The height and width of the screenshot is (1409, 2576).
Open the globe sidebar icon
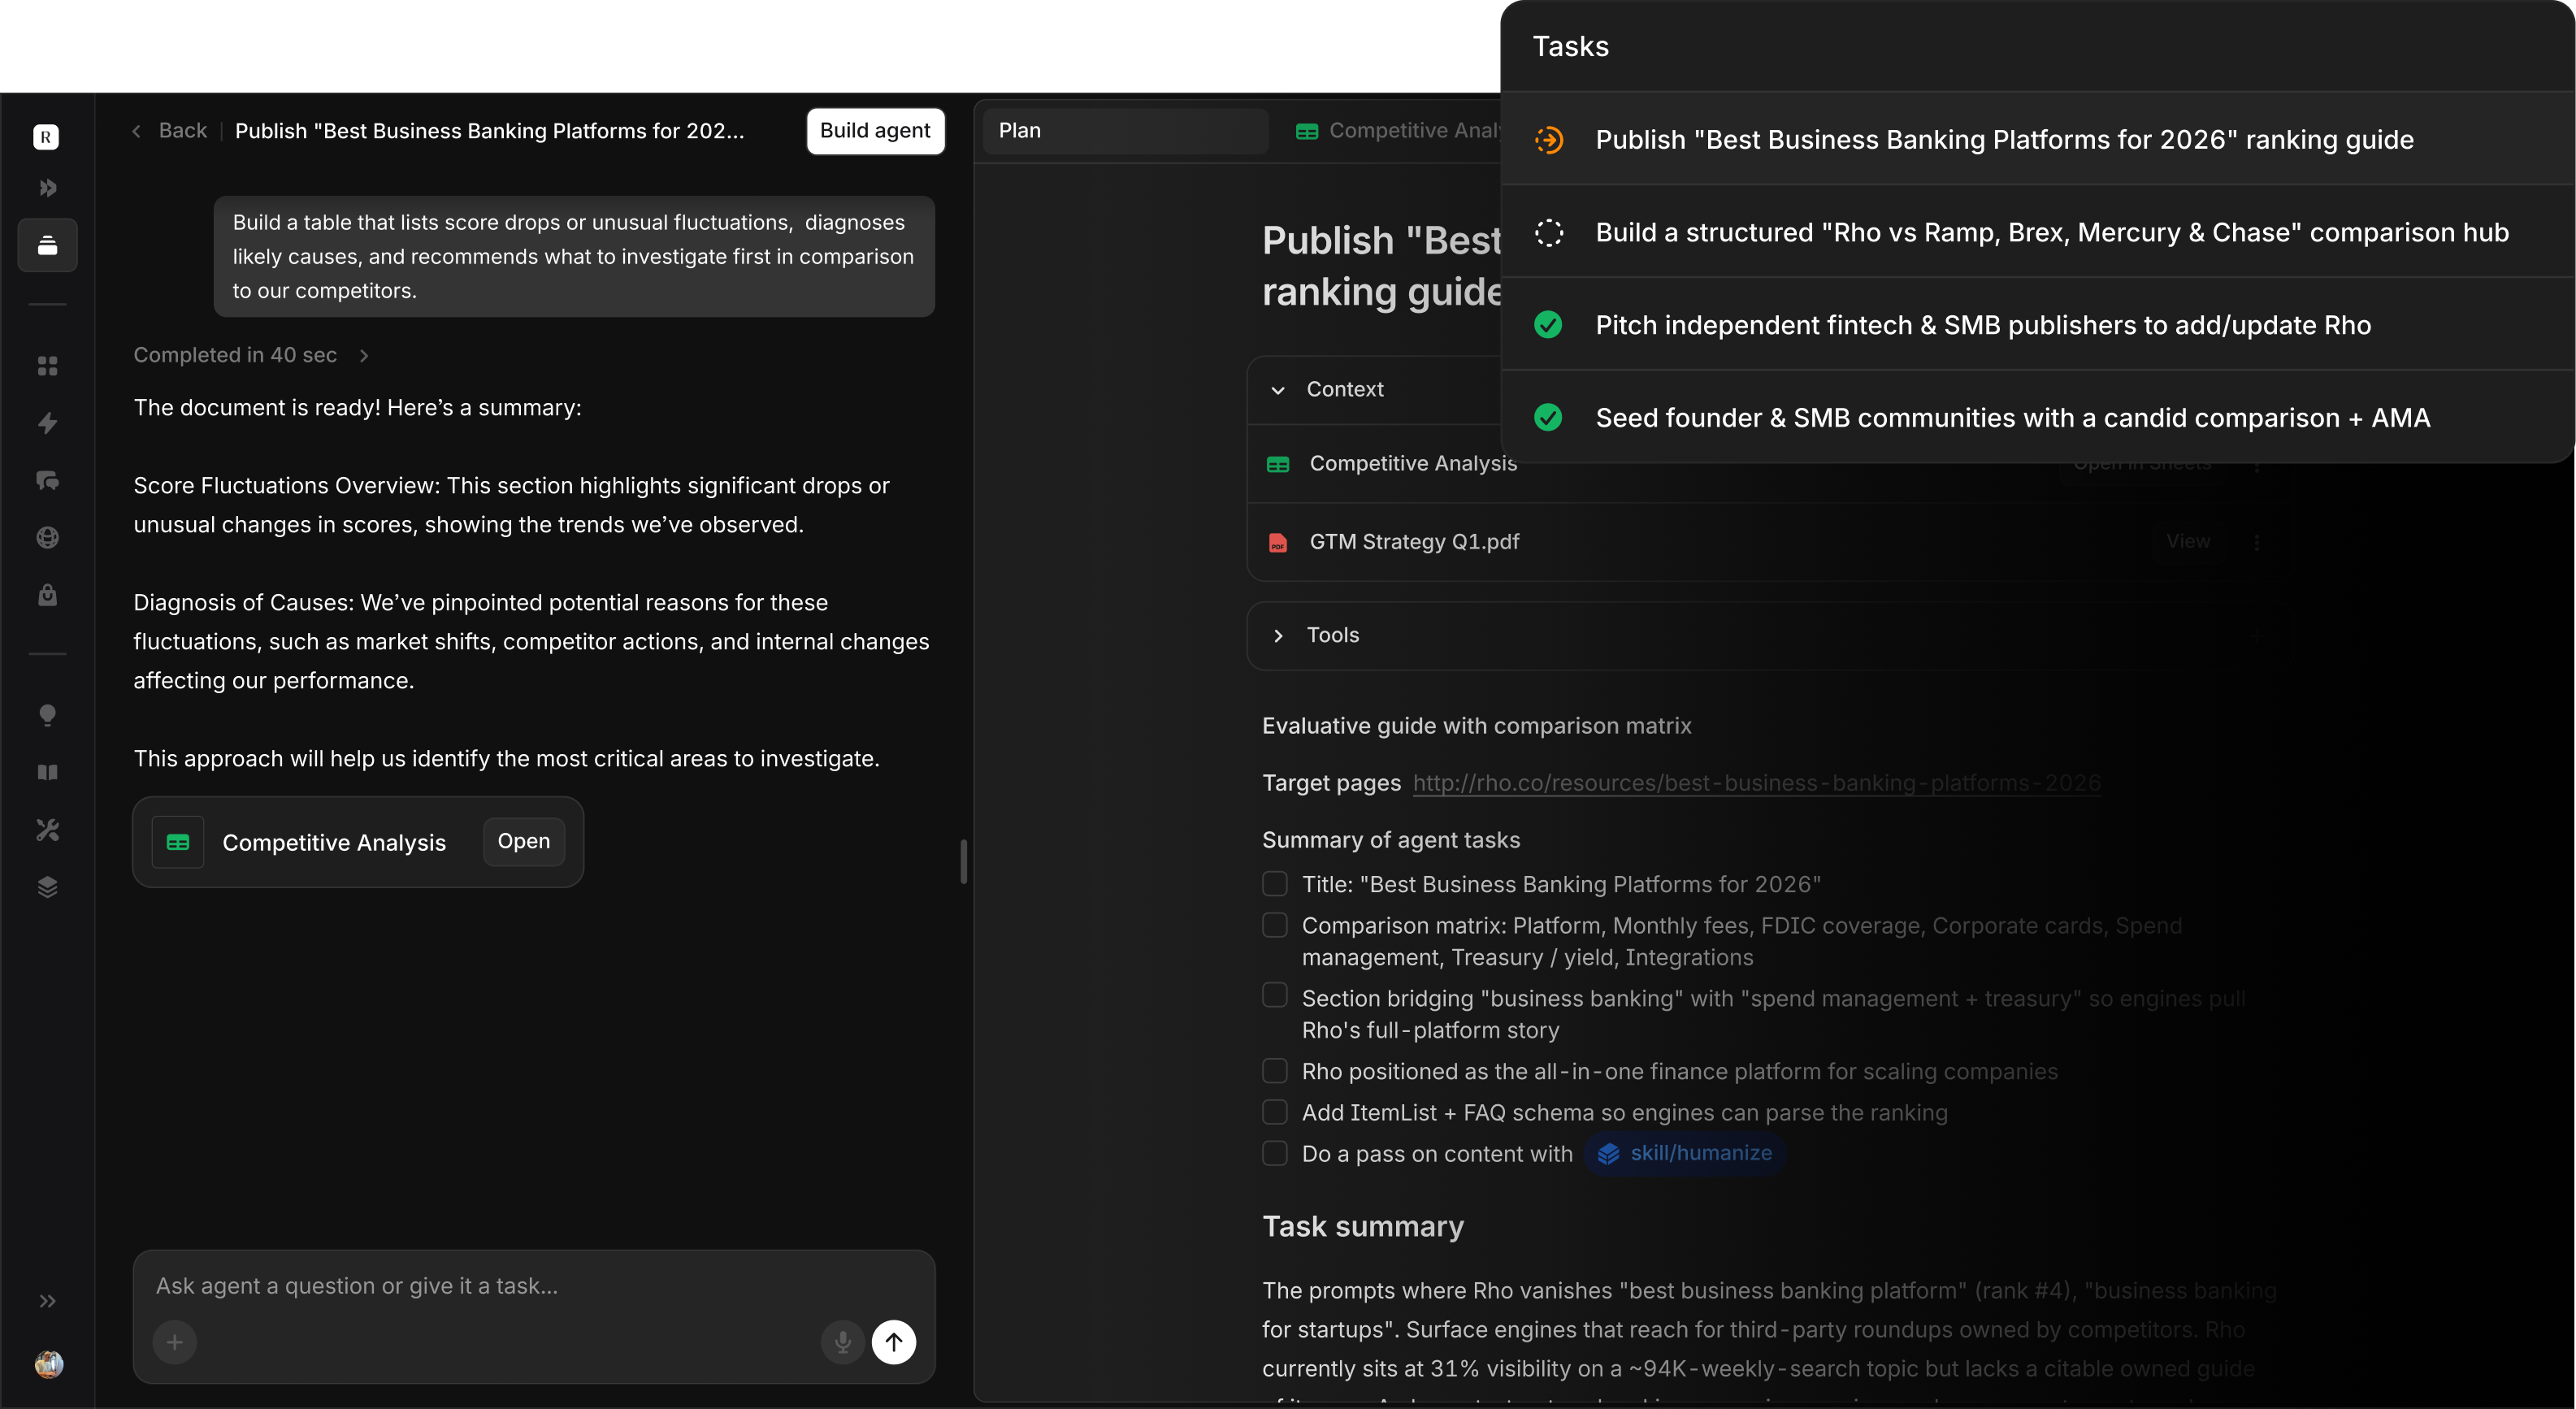coord(47,538)
